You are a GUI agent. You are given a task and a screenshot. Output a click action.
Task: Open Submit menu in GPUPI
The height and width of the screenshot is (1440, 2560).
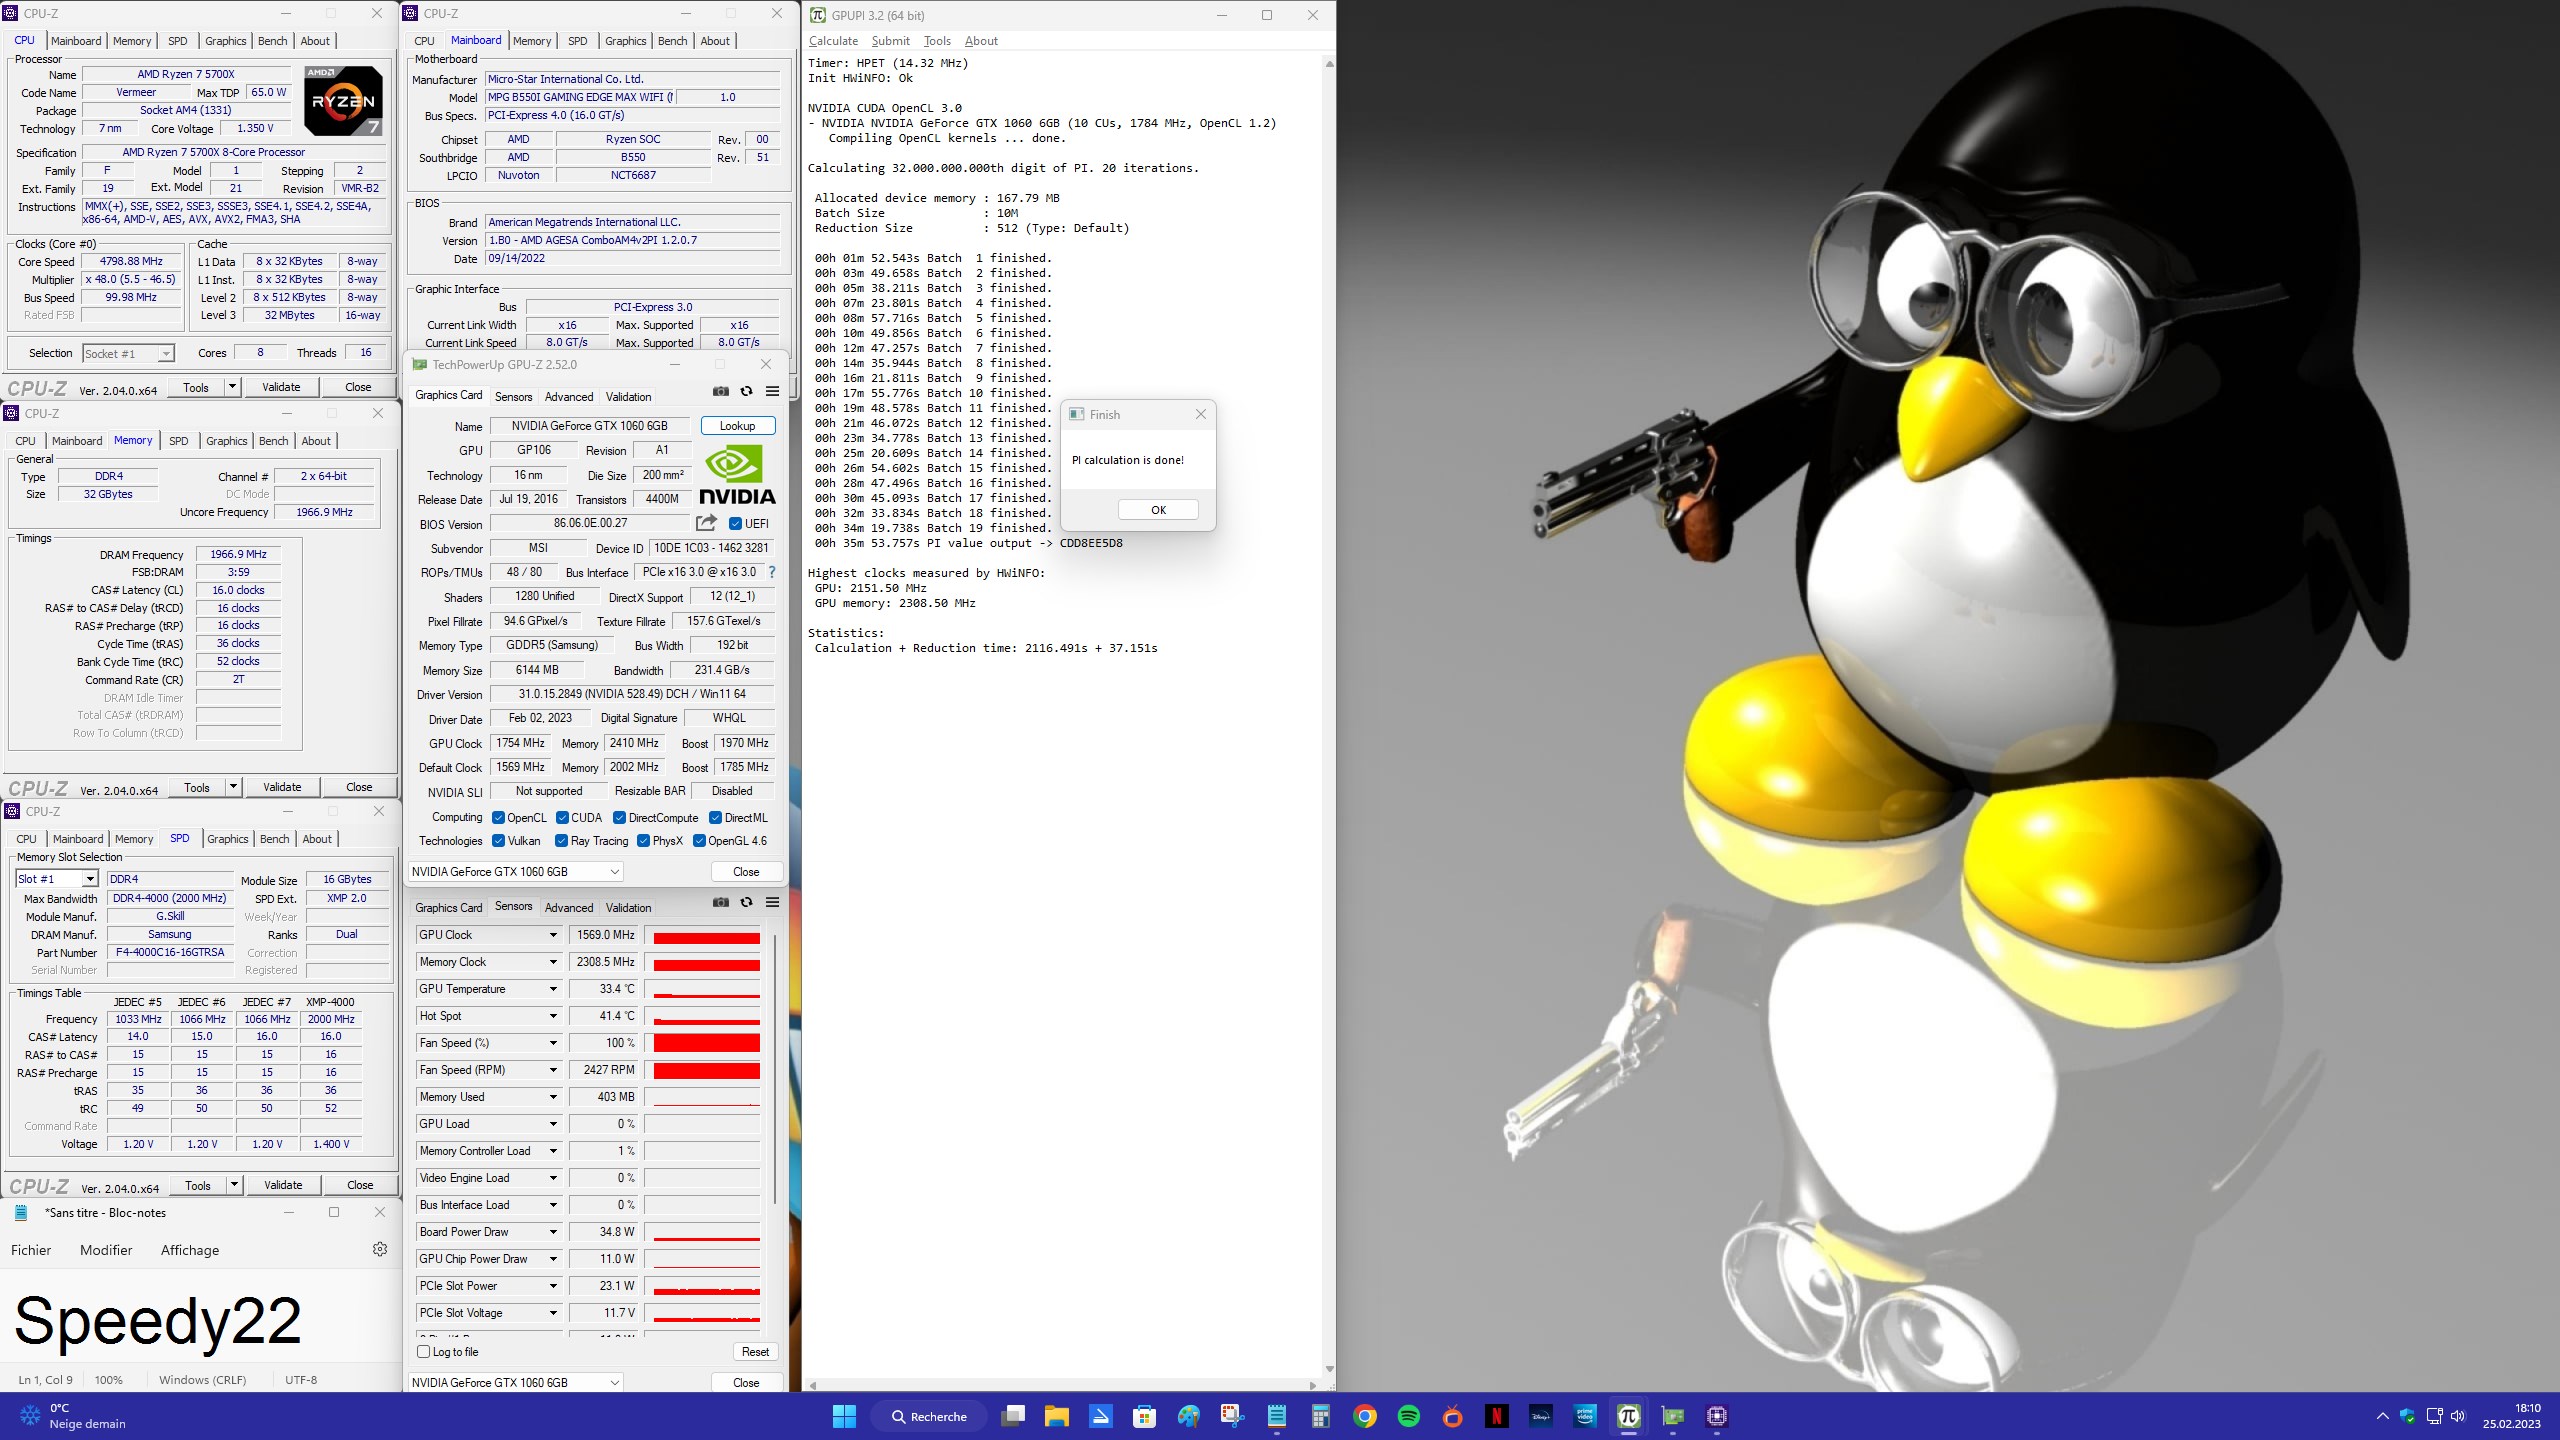890,41
